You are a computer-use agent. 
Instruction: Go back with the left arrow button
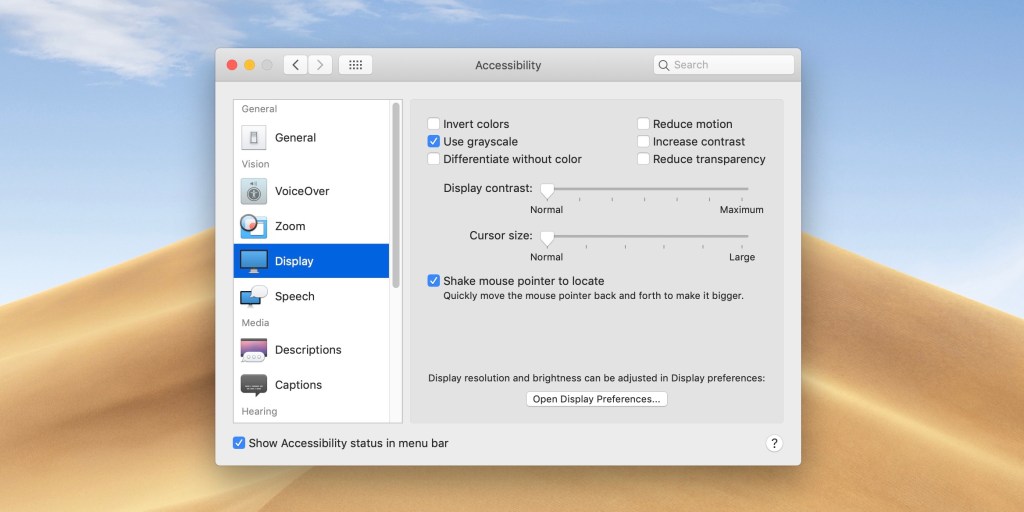pos(295,65)
